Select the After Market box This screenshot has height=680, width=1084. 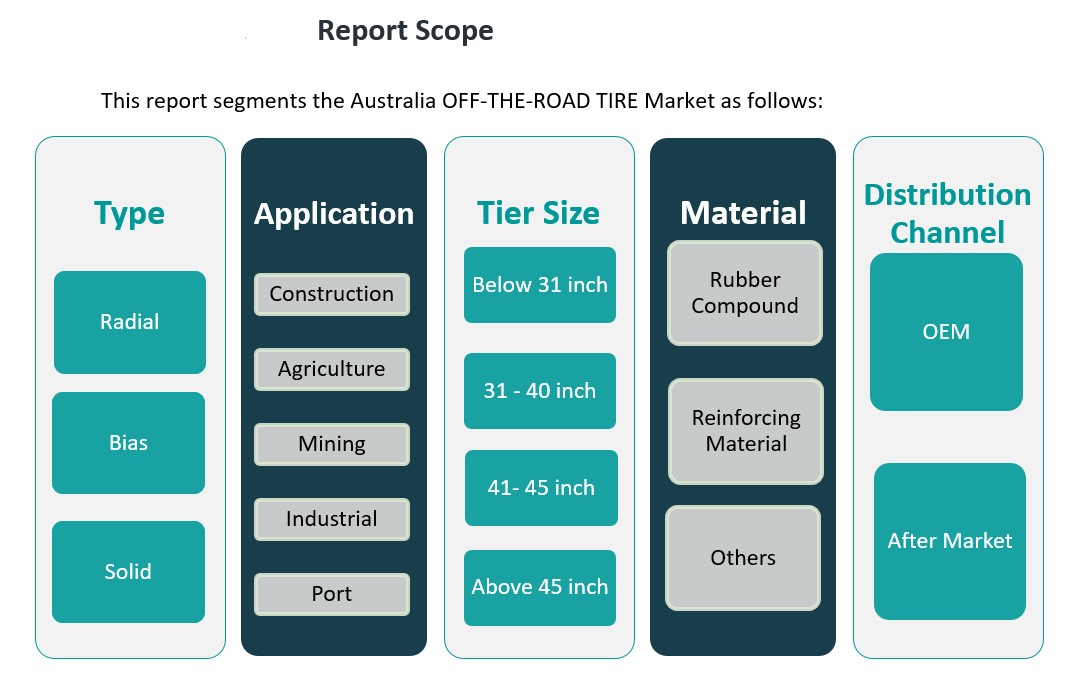click(x=950, y=541)
